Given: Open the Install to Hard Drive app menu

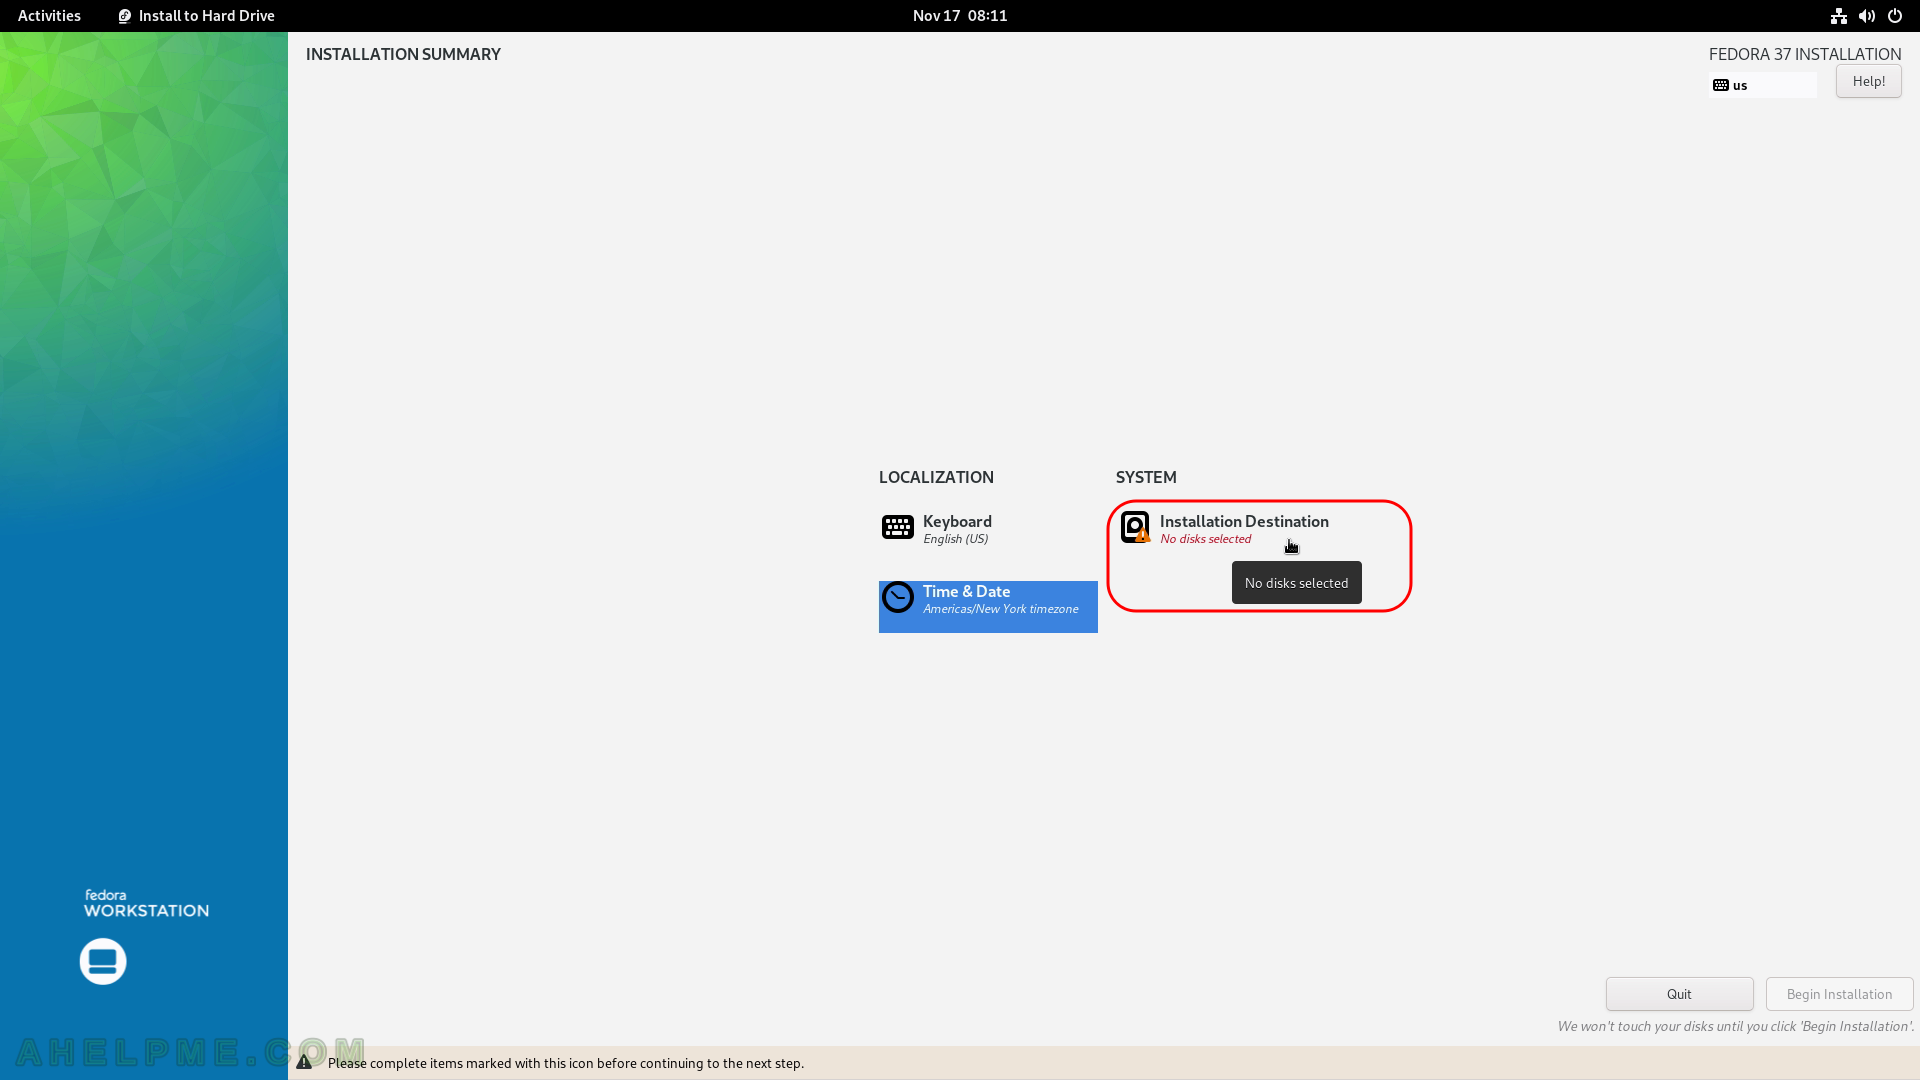Looking at the screenshot, I should pos(196,16).
